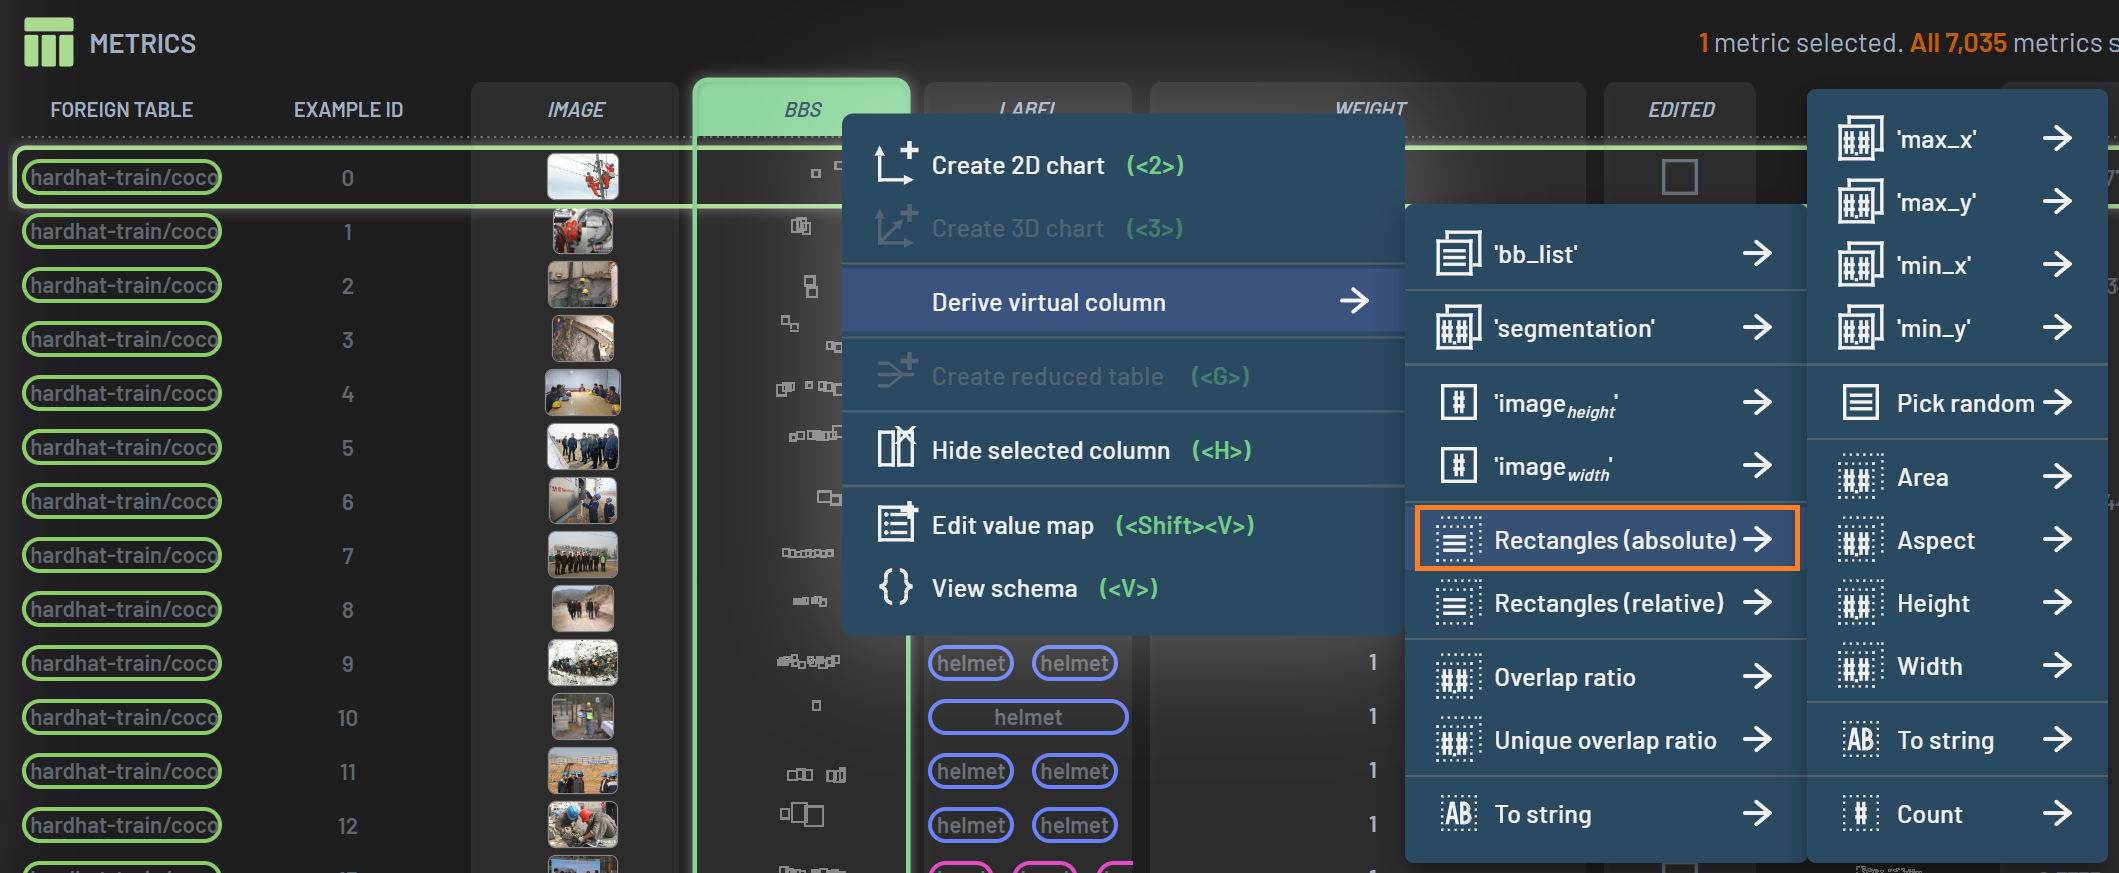Expand Rectangles (absolute) submenu arrow
The height and width of the screenshot is (873, 2119).
[1757, 540]
